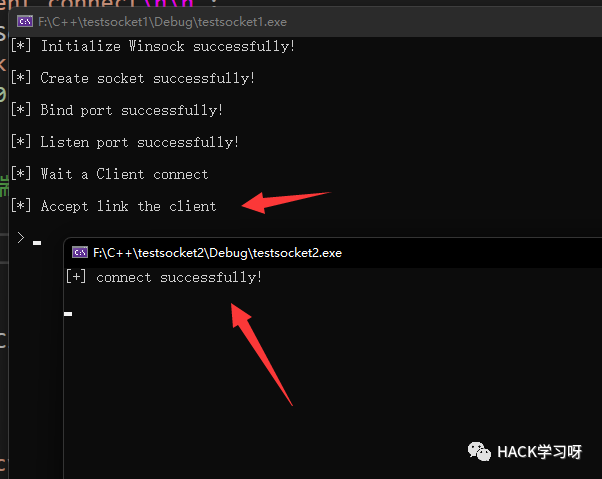Click the testsocket1.exe console window icon
This screenshot has width=602, height=479.
(x=25, y=20)
